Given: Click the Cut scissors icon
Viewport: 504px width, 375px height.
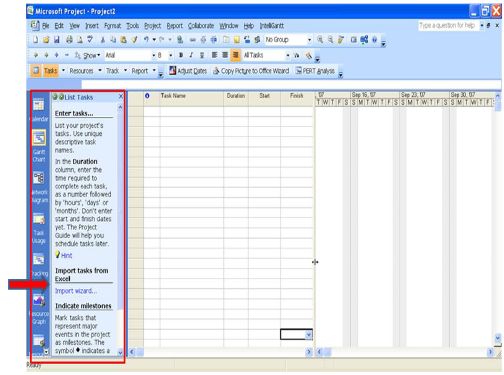Looking at the screenshot, I should click(x=103, y=40).
